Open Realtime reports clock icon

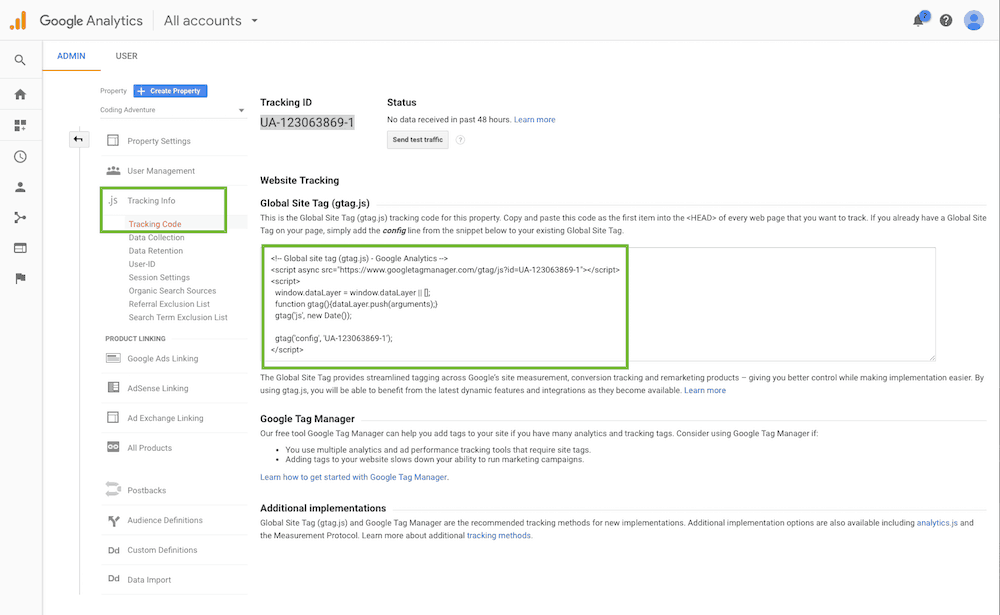tap(20, 156)
